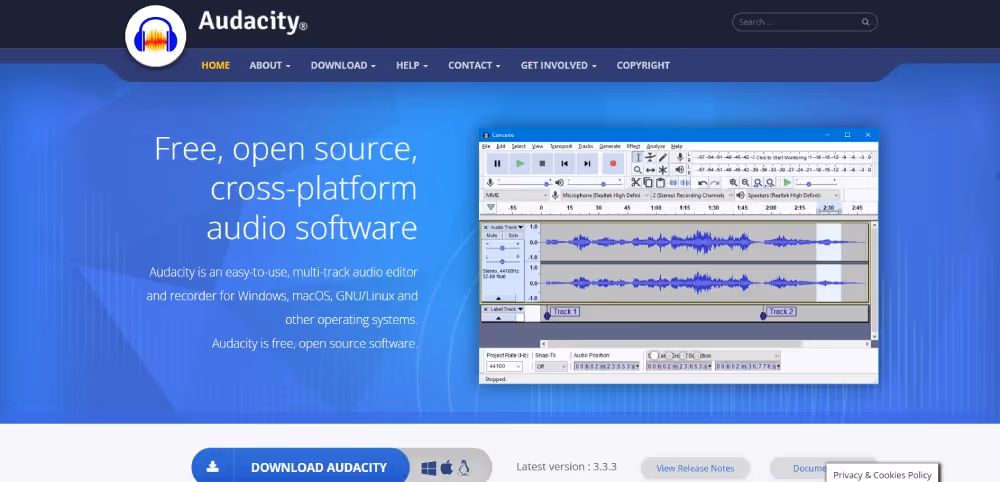Image resolution: width=1000 pixels, height=482 pixels.
Task: Open the Privacy & Cookies Policy
Action: [882, 474]
